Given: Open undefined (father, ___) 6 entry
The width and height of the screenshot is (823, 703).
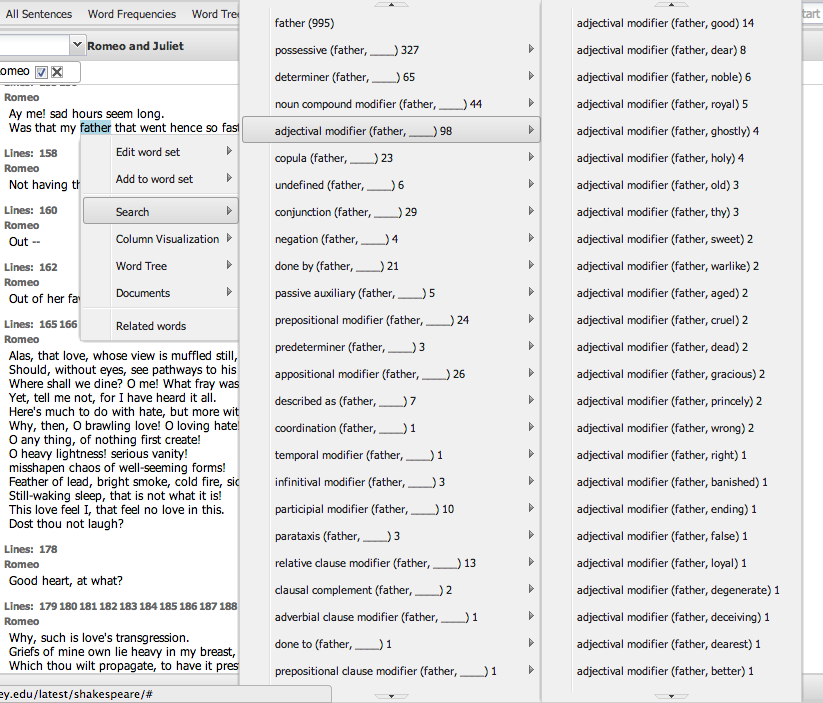Looking at the screenshot, I should tap(391, 185).
